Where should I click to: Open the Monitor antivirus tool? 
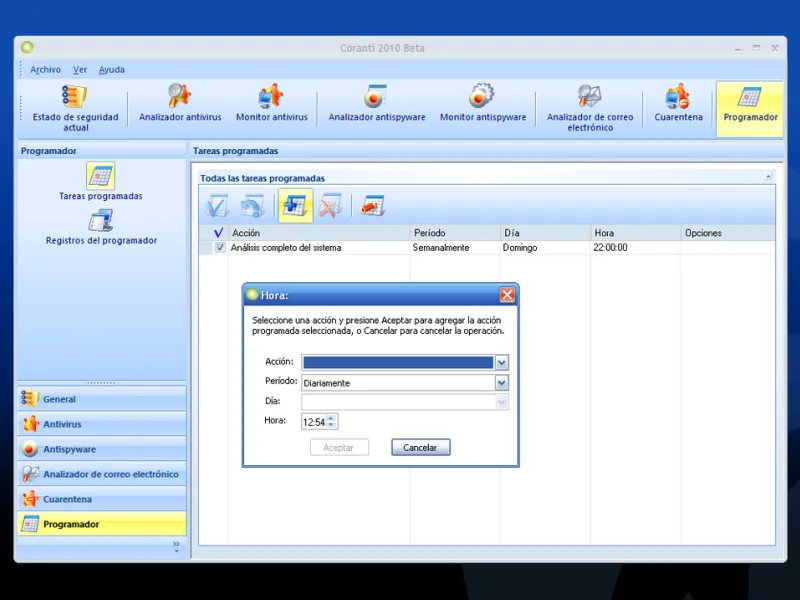coord(271,104)
